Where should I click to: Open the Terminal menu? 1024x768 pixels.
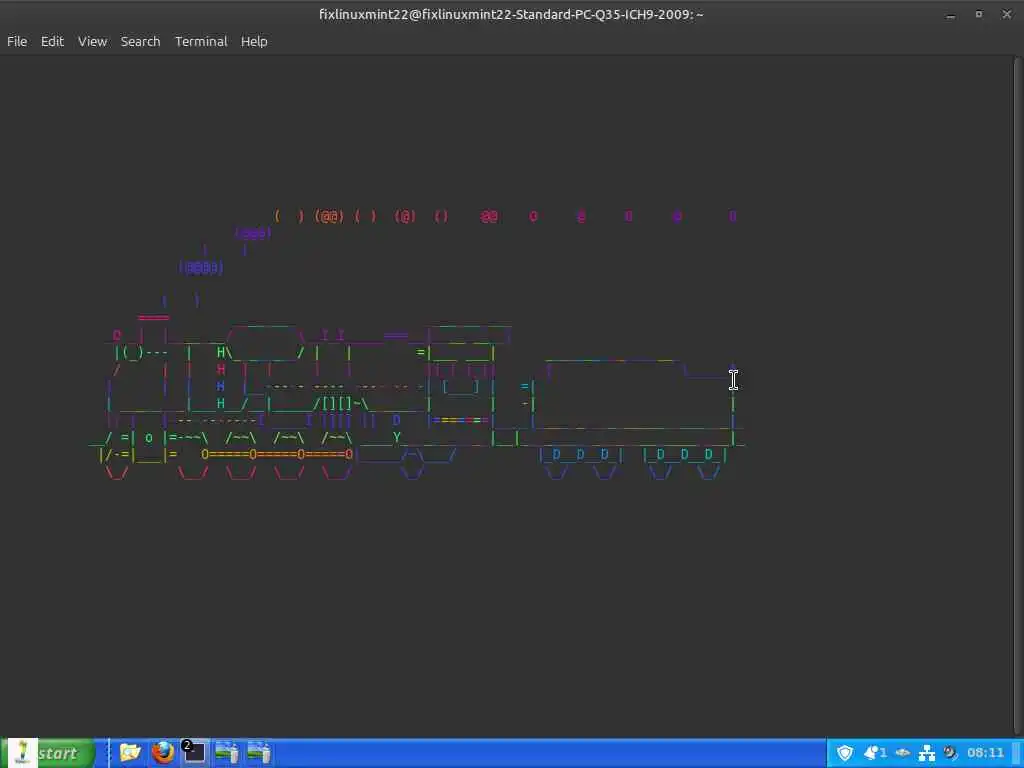click(x=201, y=41)
